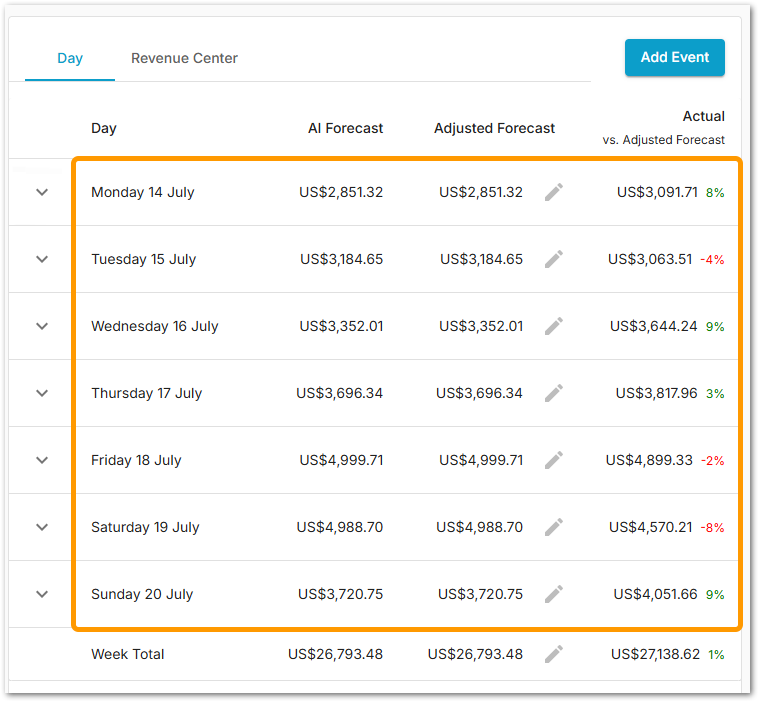Select the Day tab
The width and height of the screenshot is (759, 702).
70,58
